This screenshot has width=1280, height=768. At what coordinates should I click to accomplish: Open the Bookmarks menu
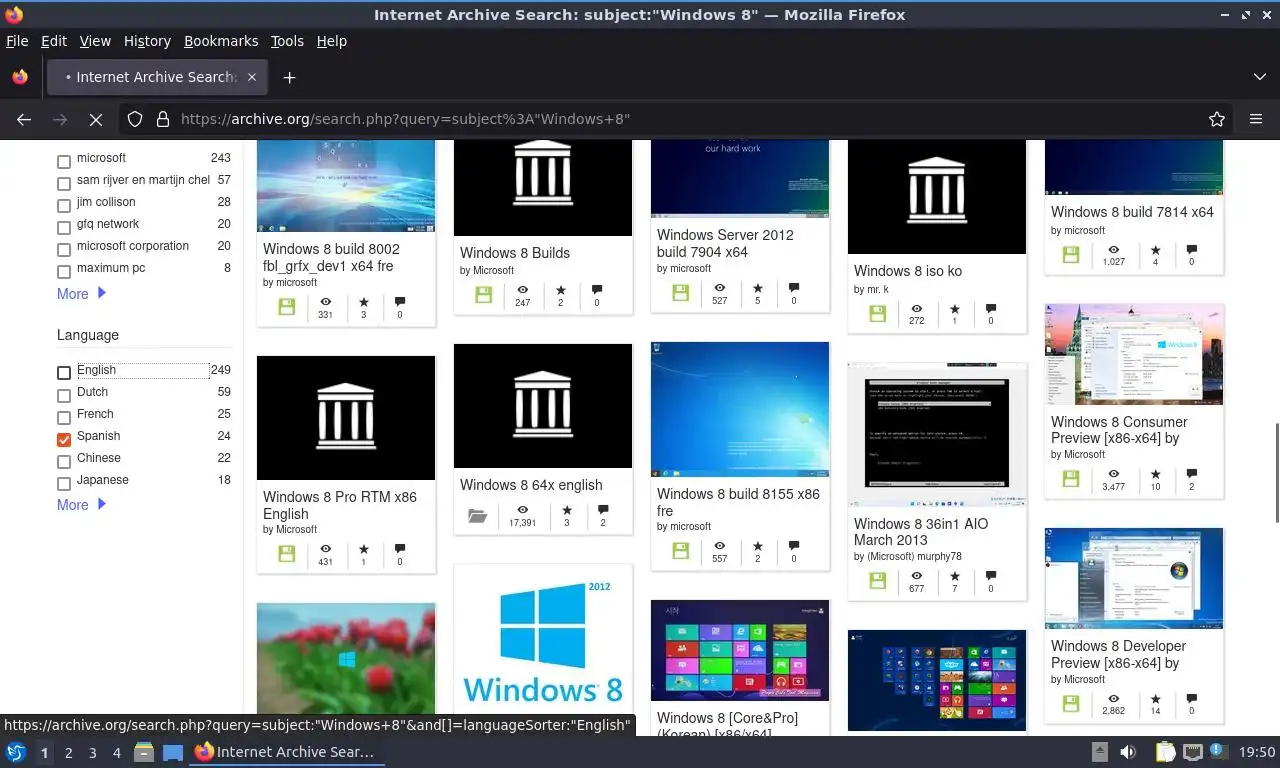point(221,41)
